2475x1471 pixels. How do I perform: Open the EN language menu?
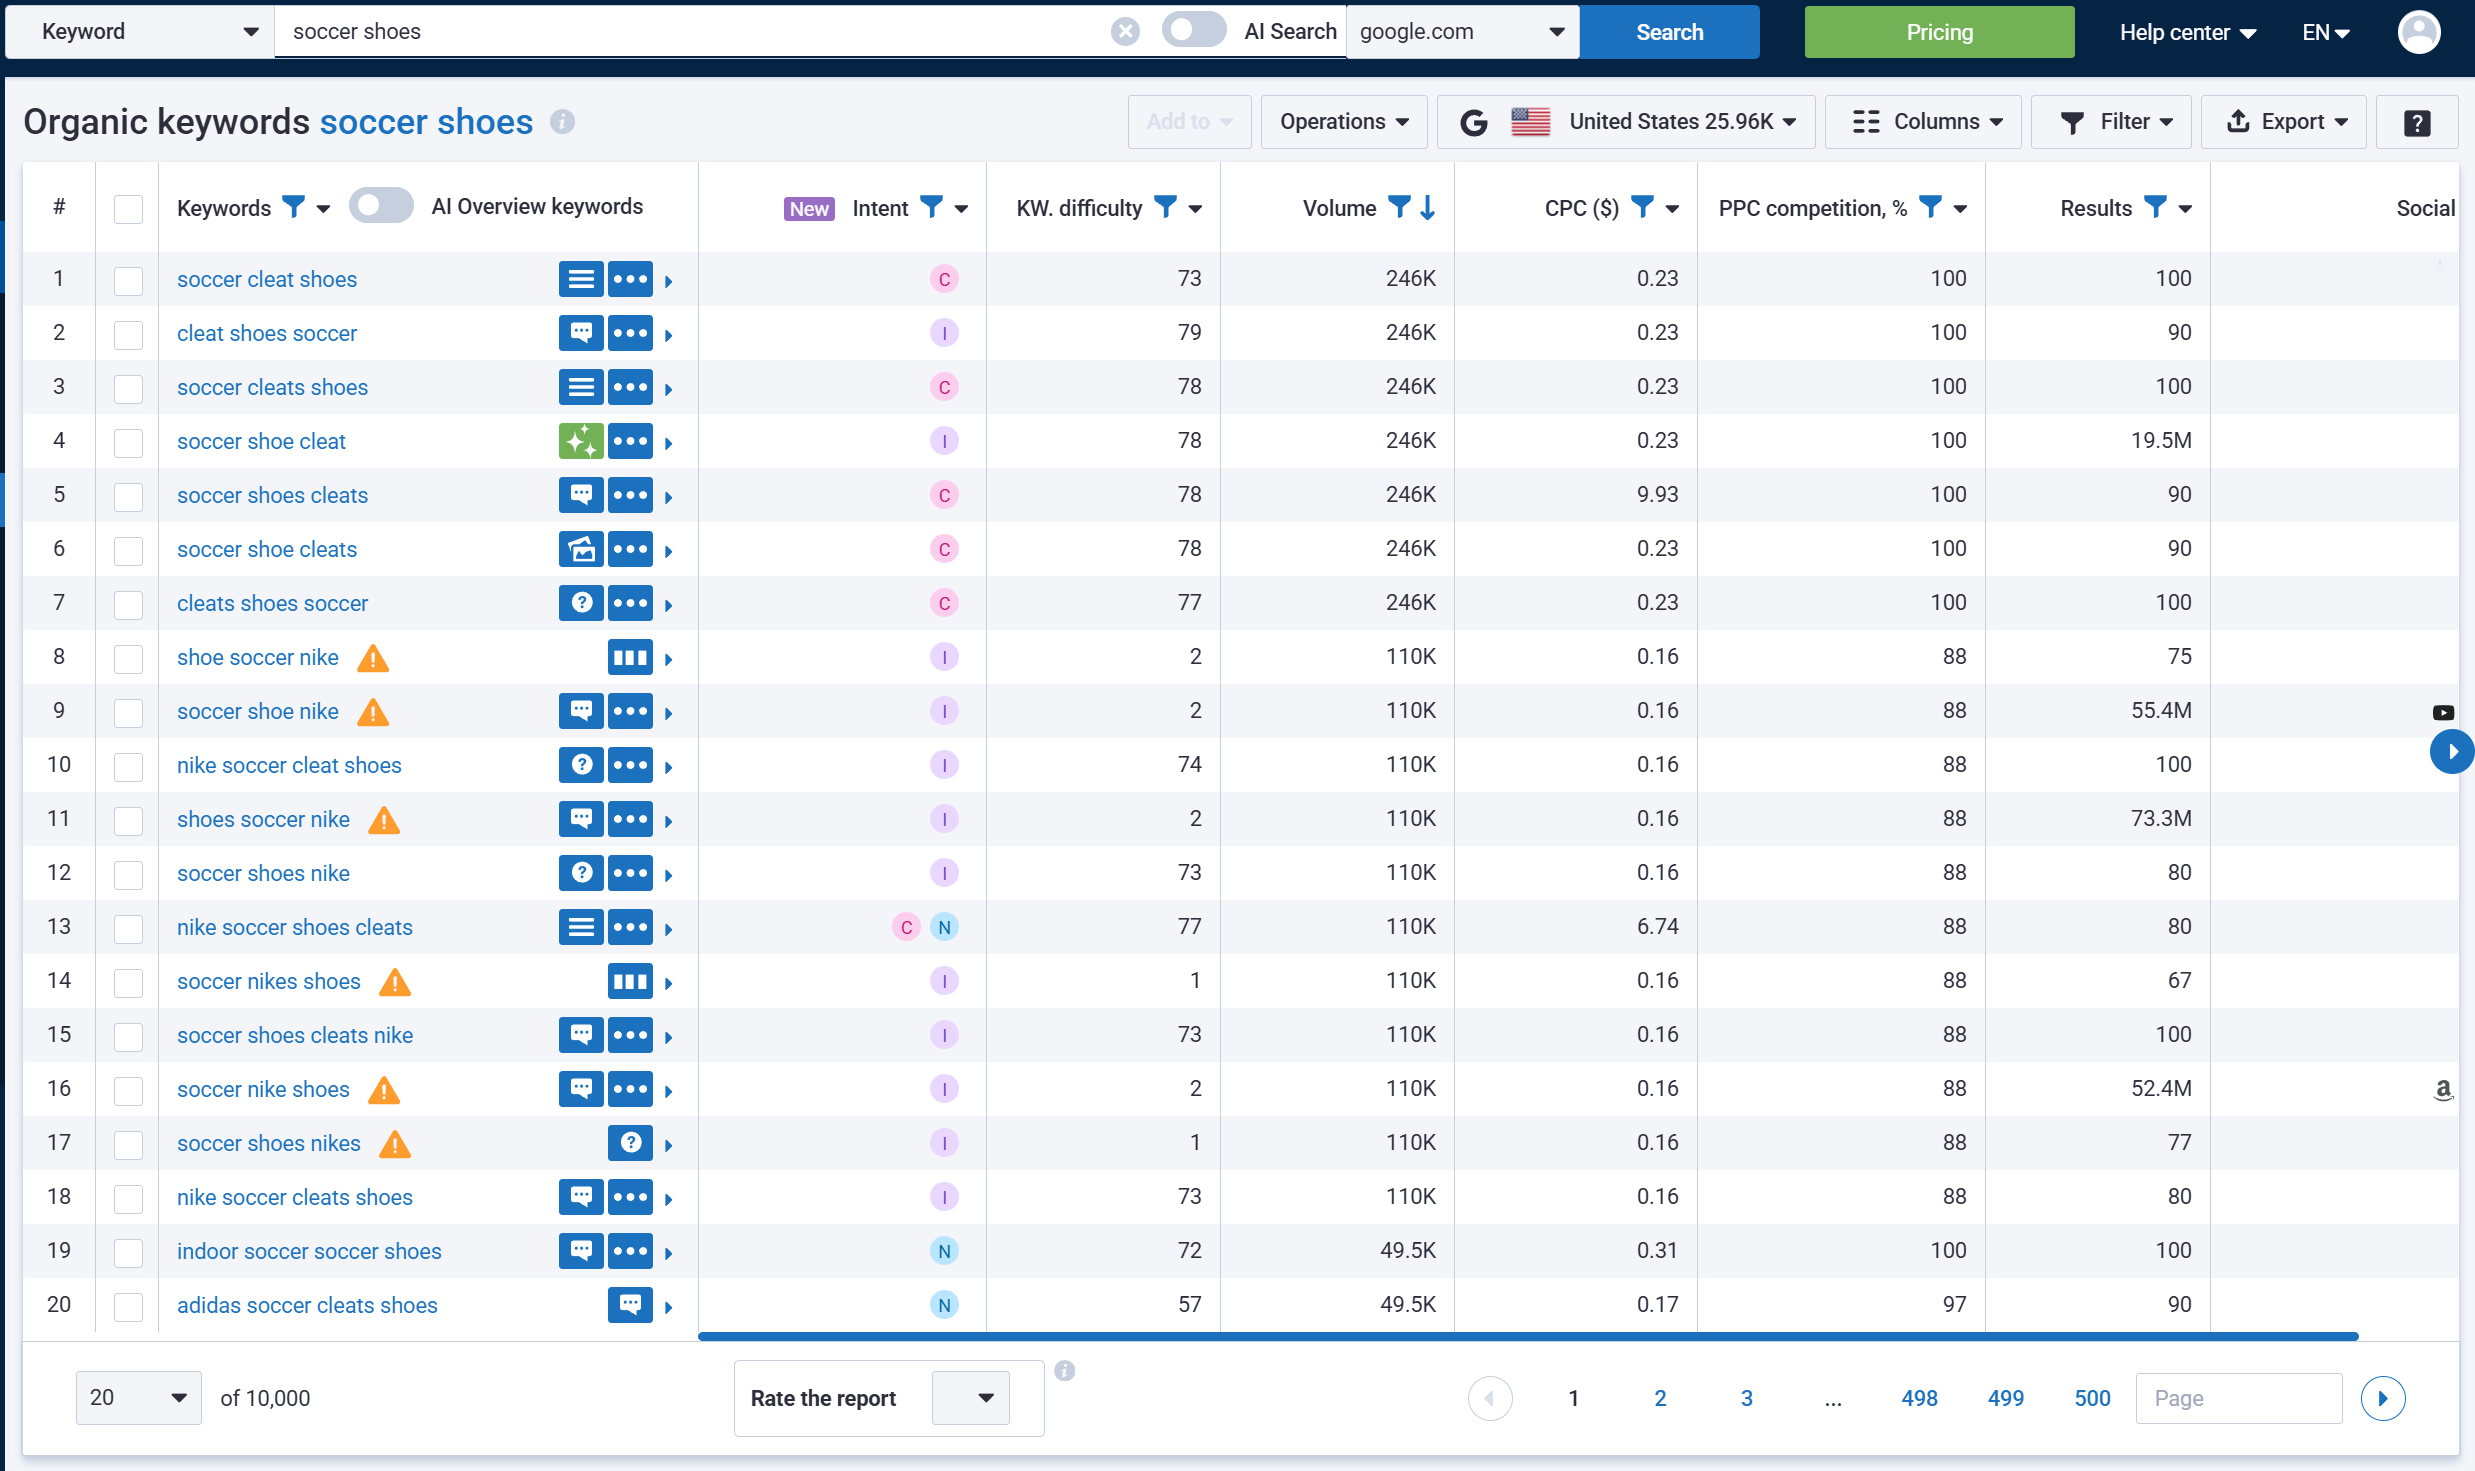[x=2325, y=31]
